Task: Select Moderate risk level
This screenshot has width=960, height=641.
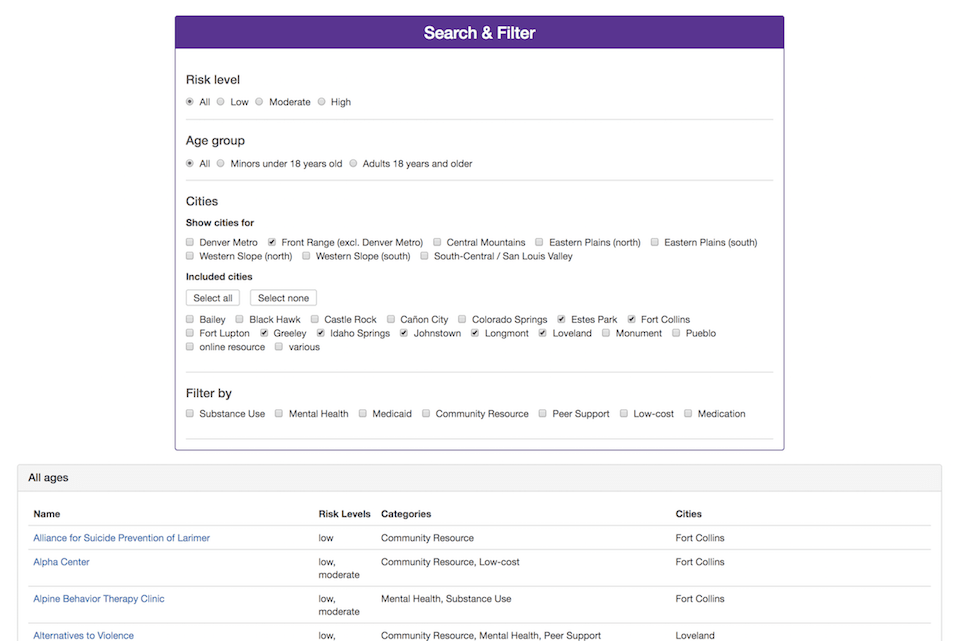Action: pyautogui.click(x=259, y=102)
